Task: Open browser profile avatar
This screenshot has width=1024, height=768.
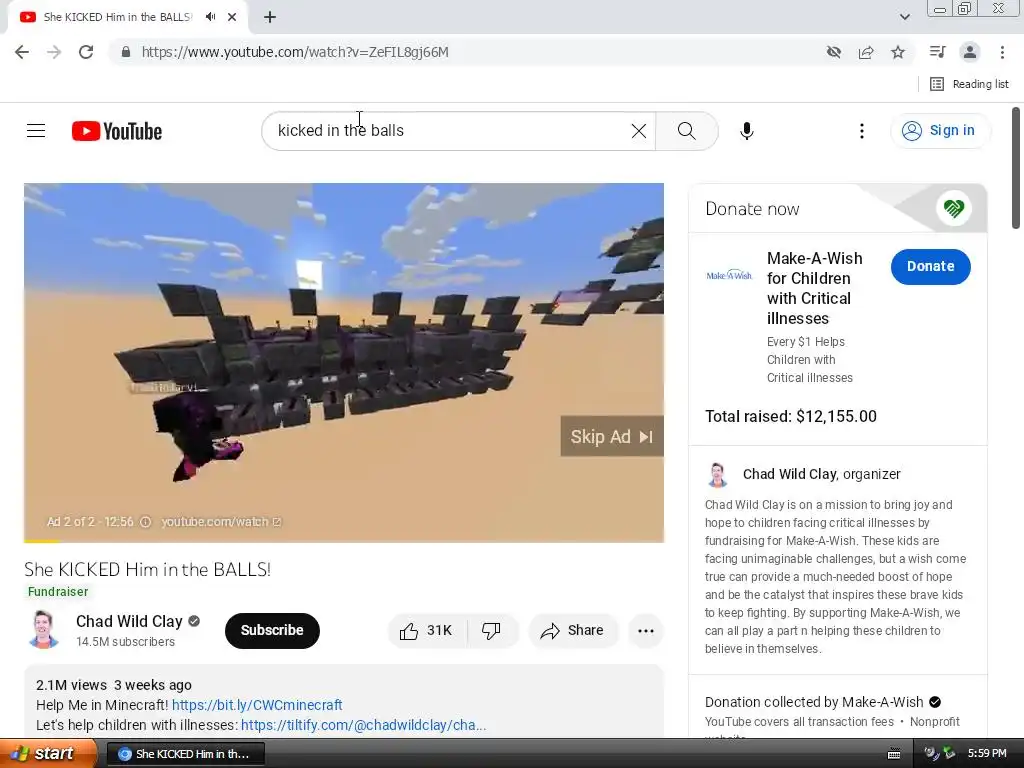Action: (970, 52)
